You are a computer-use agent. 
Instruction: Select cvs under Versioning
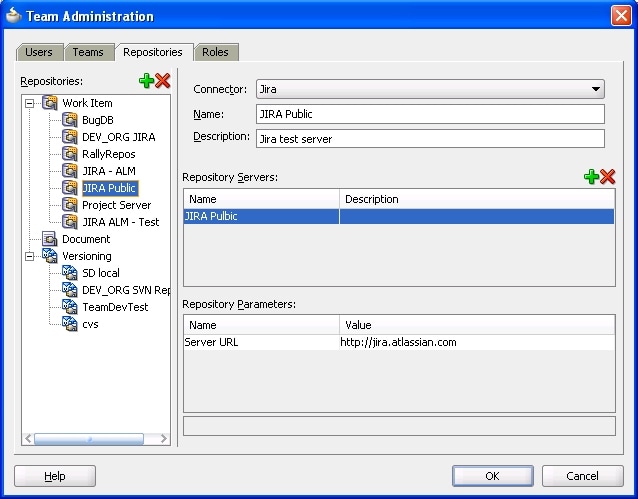(x=90, y=324)
